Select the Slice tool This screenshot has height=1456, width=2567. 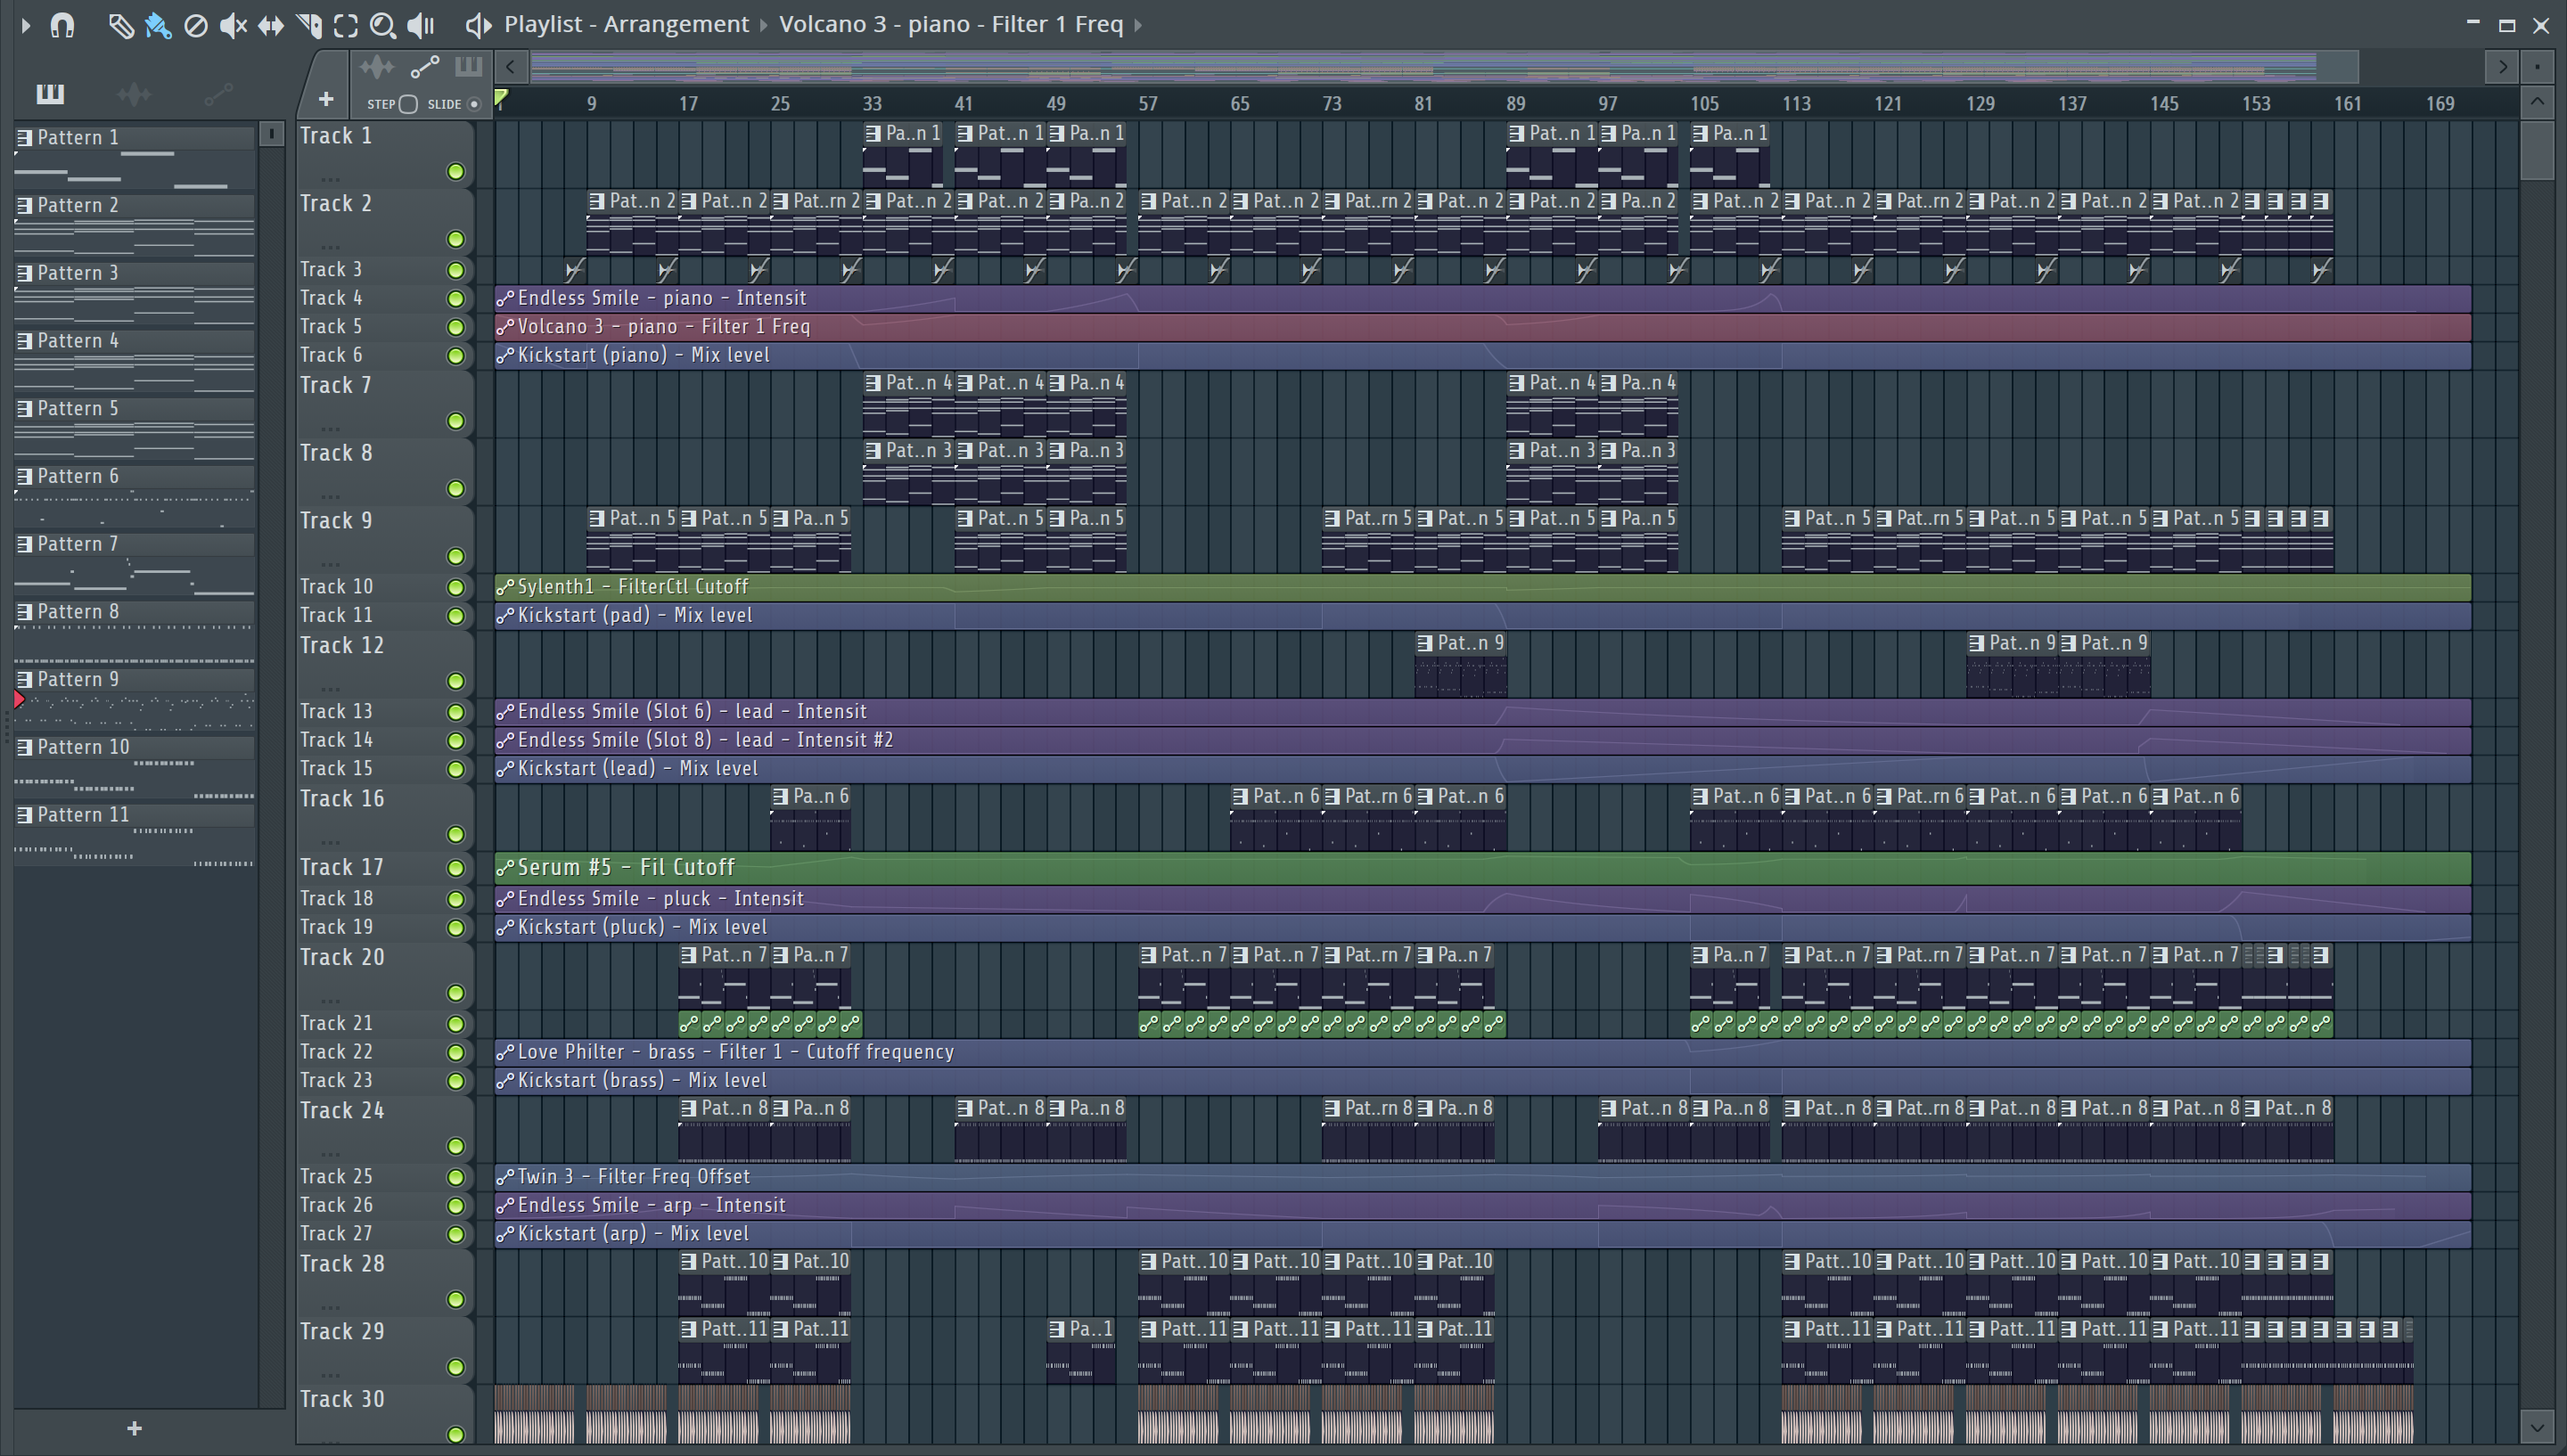(309, 25)
